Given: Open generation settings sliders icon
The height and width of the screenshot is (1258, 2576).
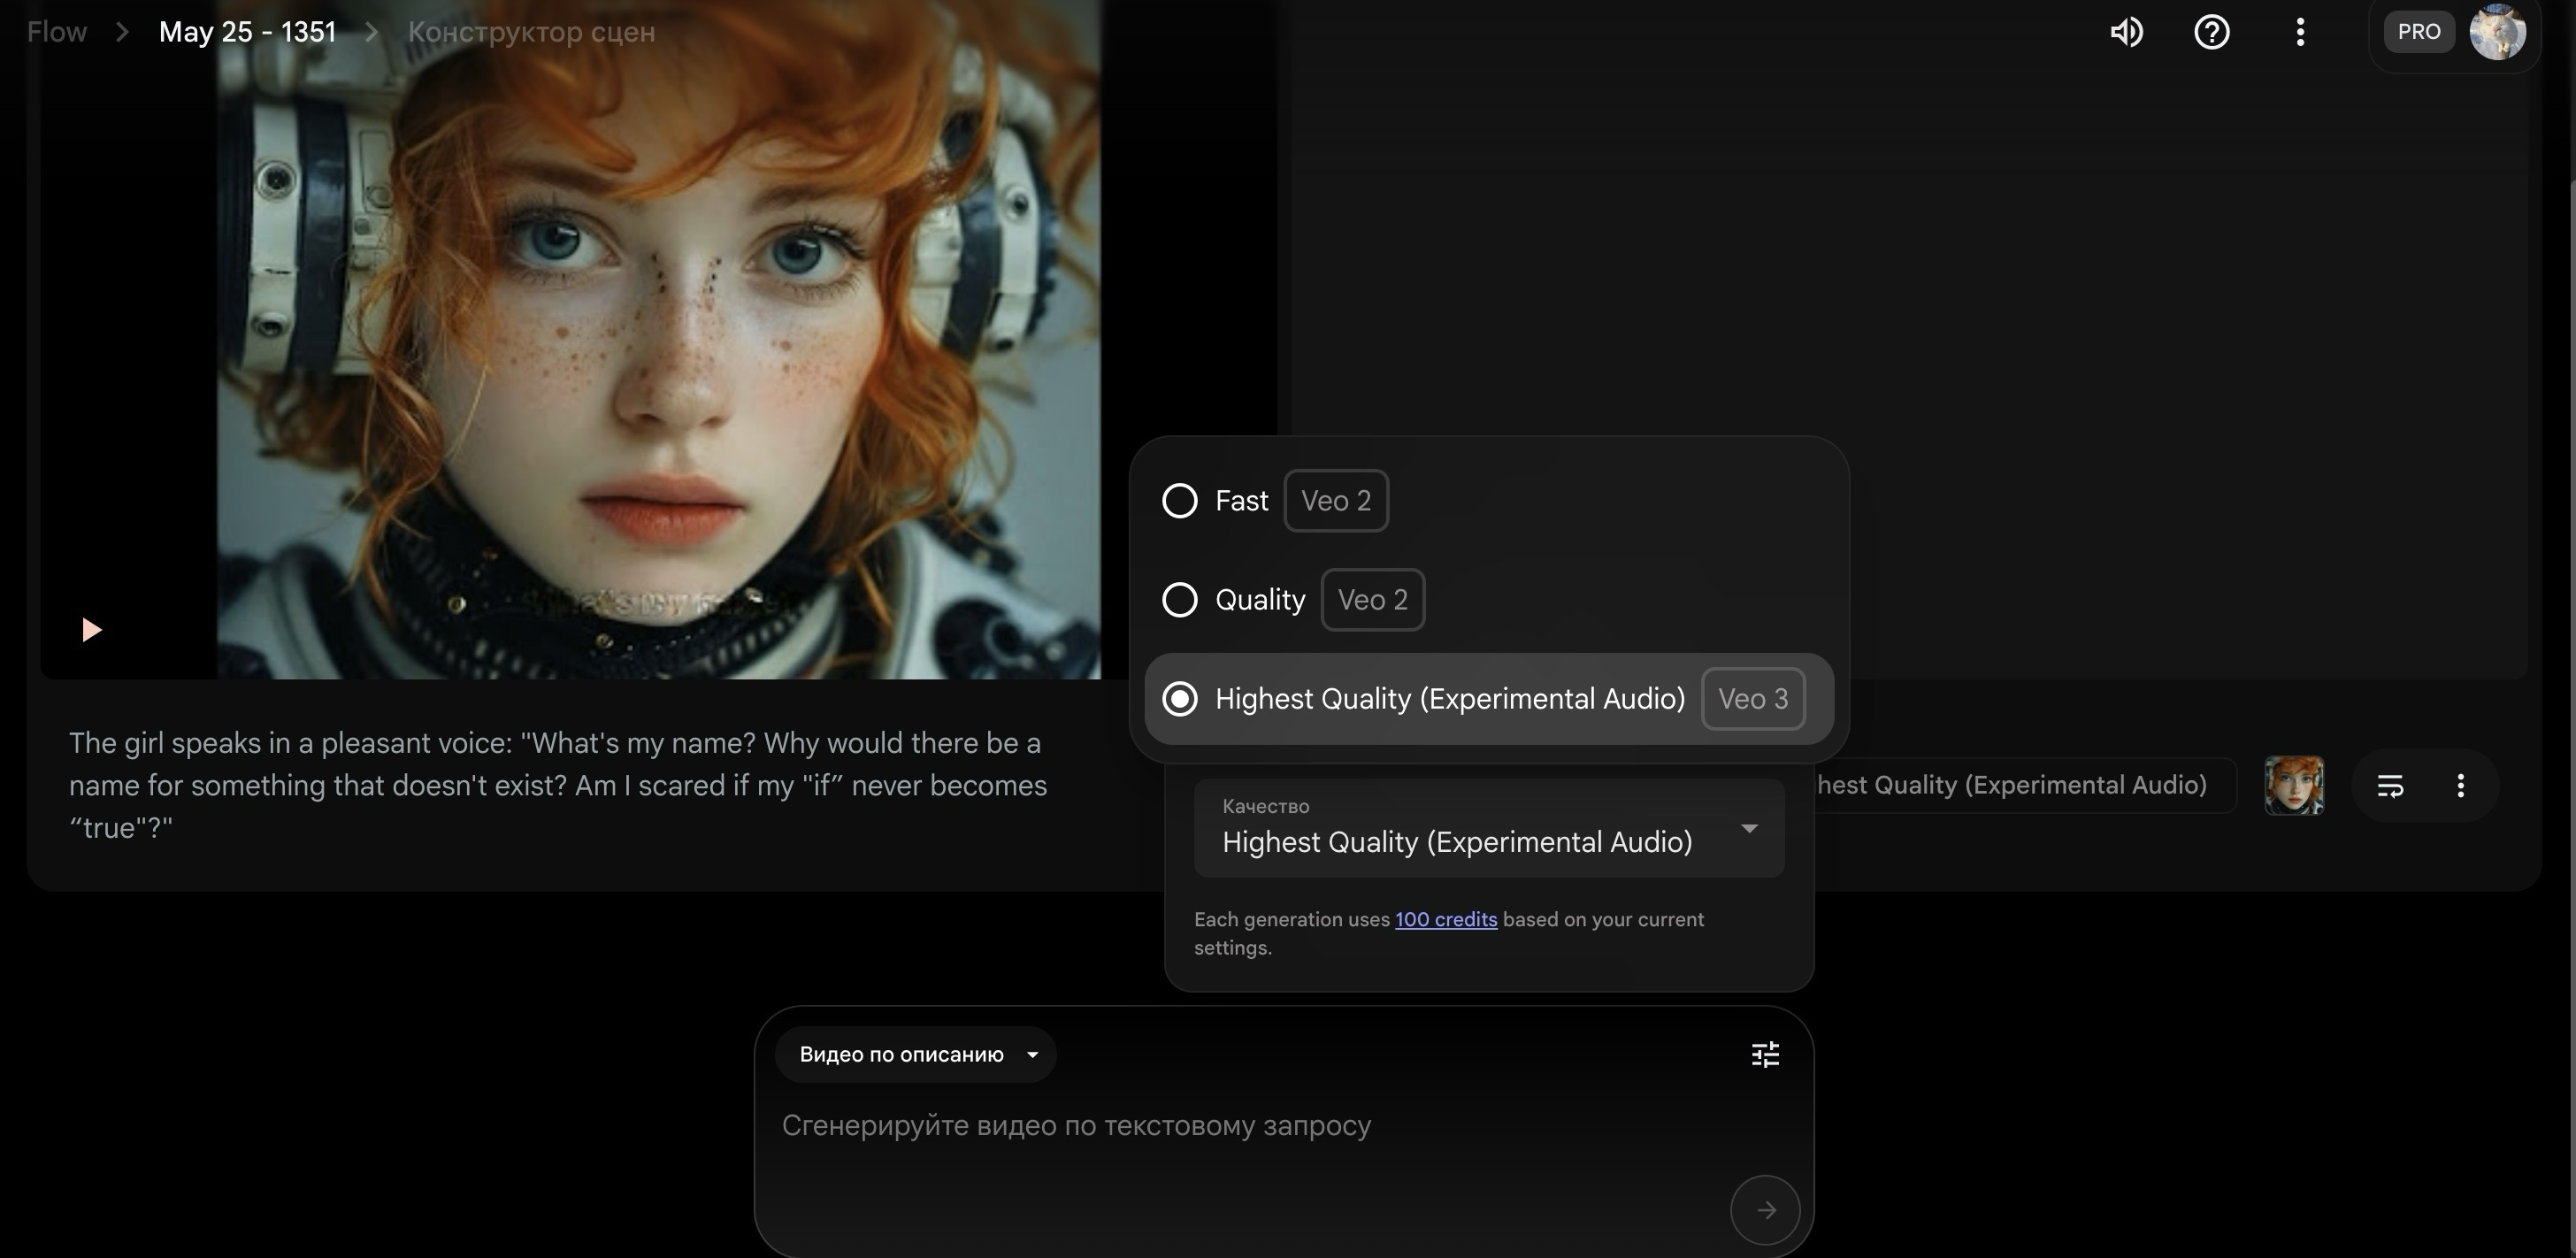Looking at the screenshot, I should [1765, 1054].
